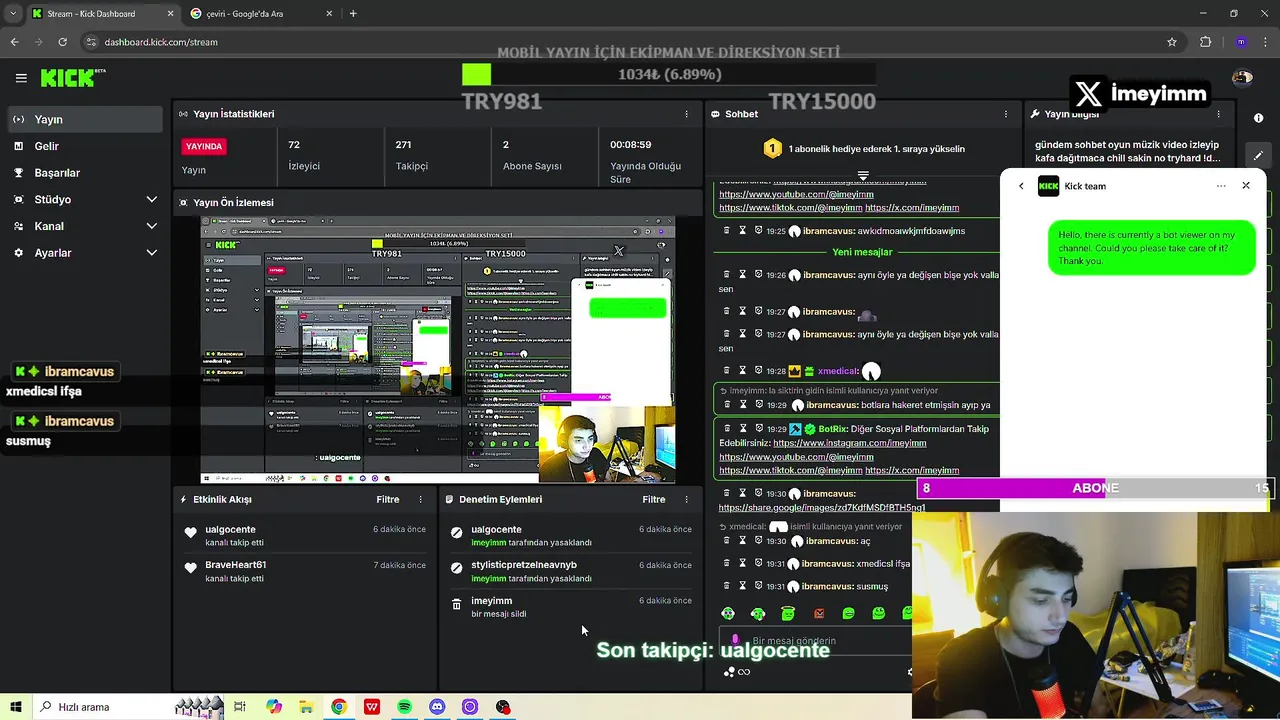The image size is (1280, 720).
Task: Click the 271 Takipçi follower count
Action: pyautogui.click(x=411, y=155)
